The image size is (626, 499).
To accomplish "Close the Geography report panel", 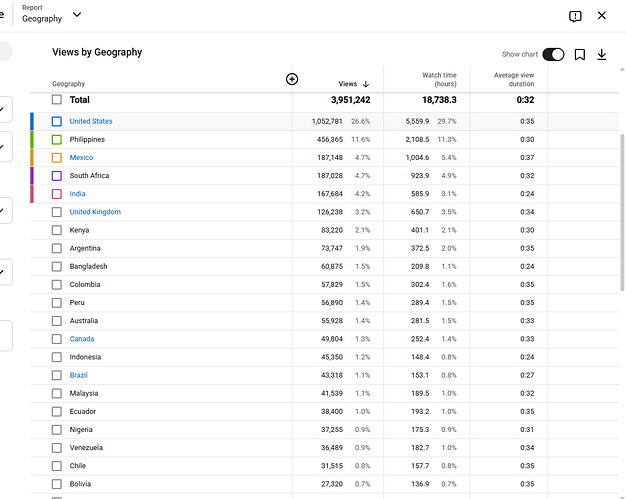I will click(602, 16).
